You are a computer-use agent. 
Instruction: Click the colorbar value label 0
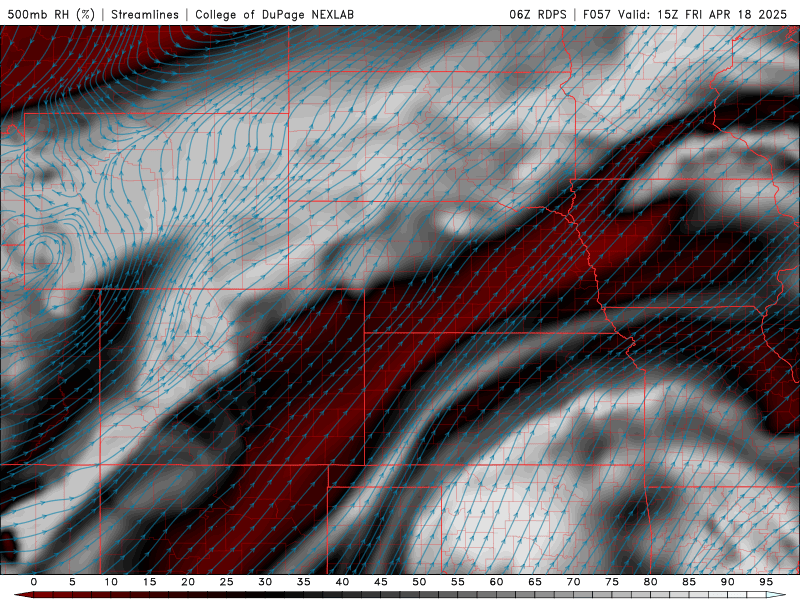click(x=34, y=582)
